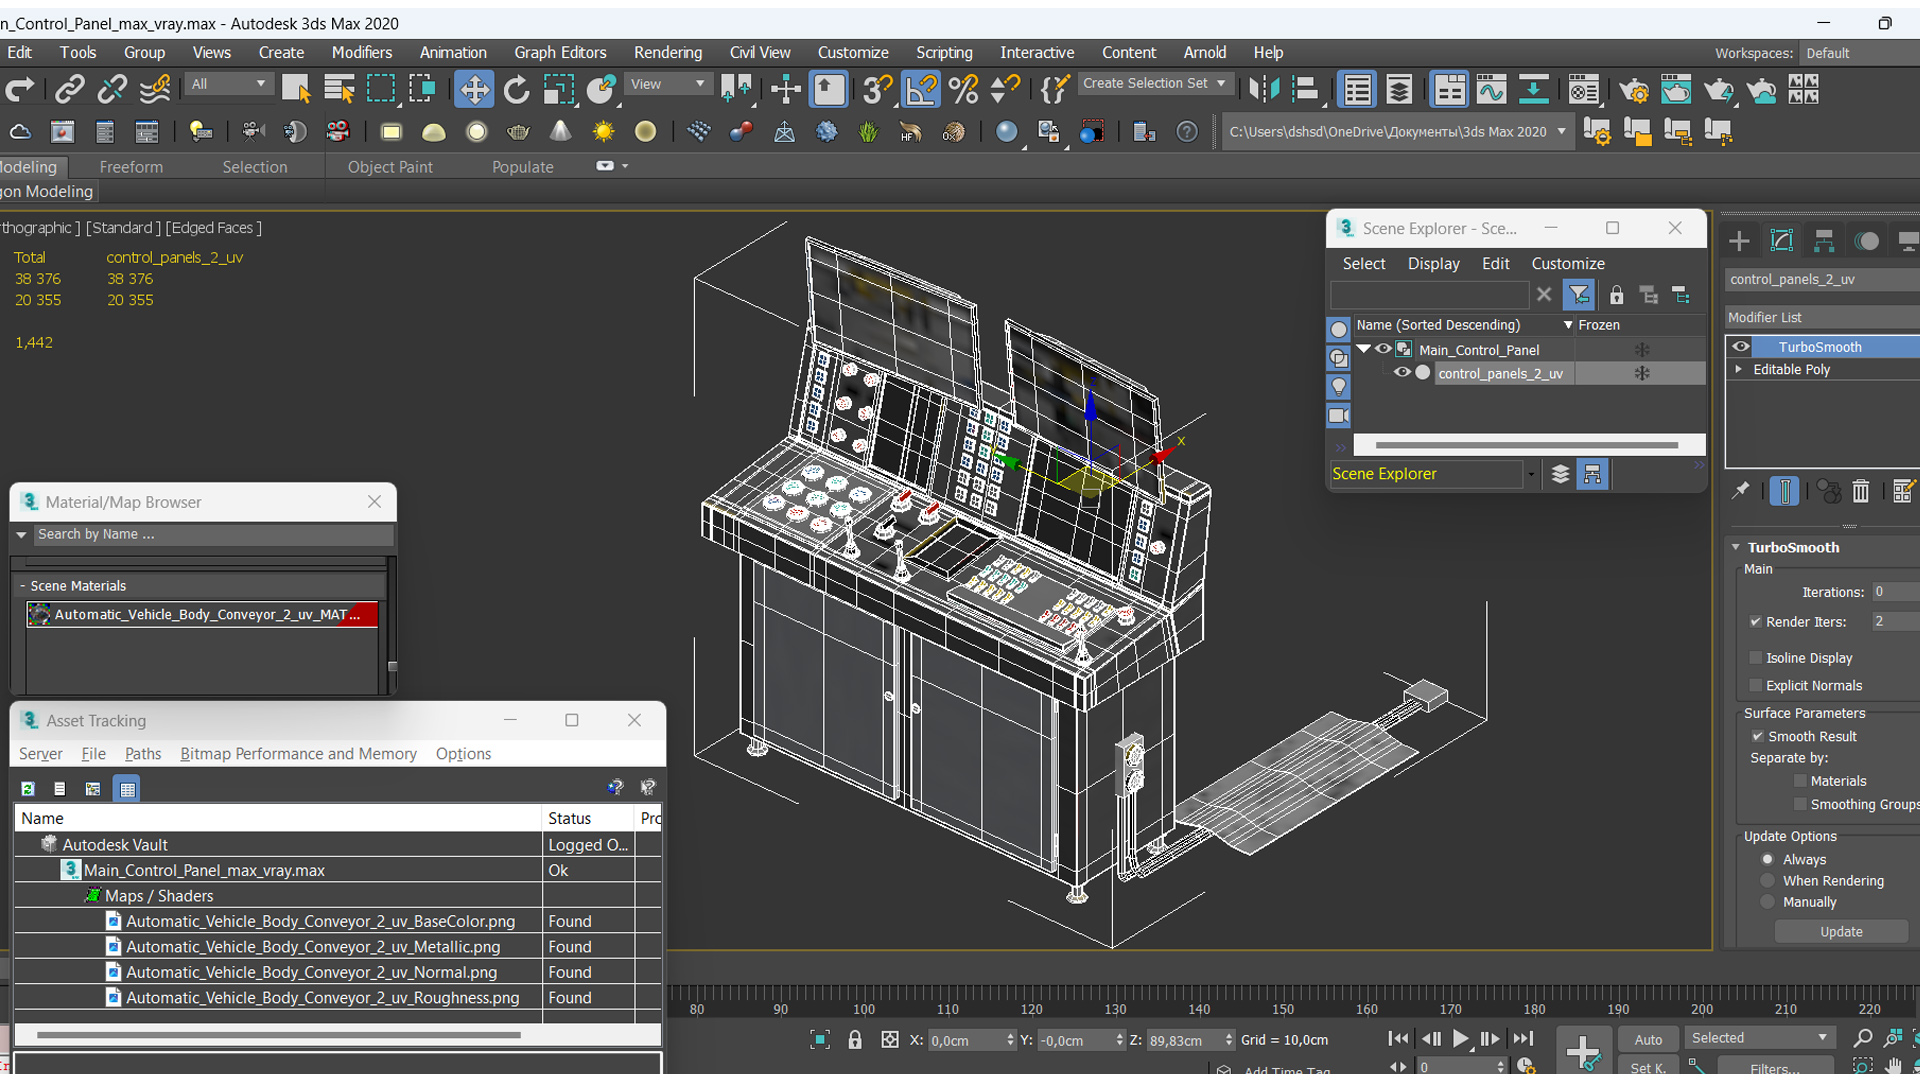The width and height of the screenshot is (1920, 1080).
Task: Collapse Main_Control_Panel tree node
Action: [1363, 349]
